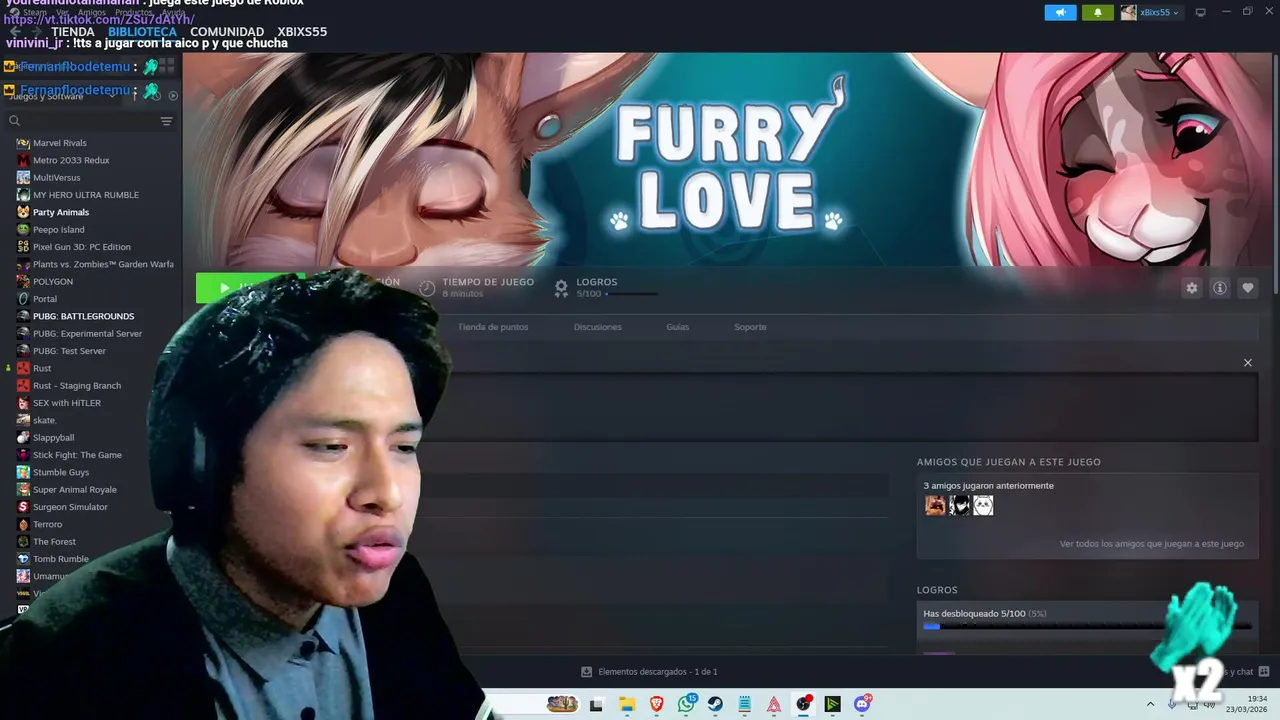
Task: Click The Forest game icon
Action: (x=23, y=542)
